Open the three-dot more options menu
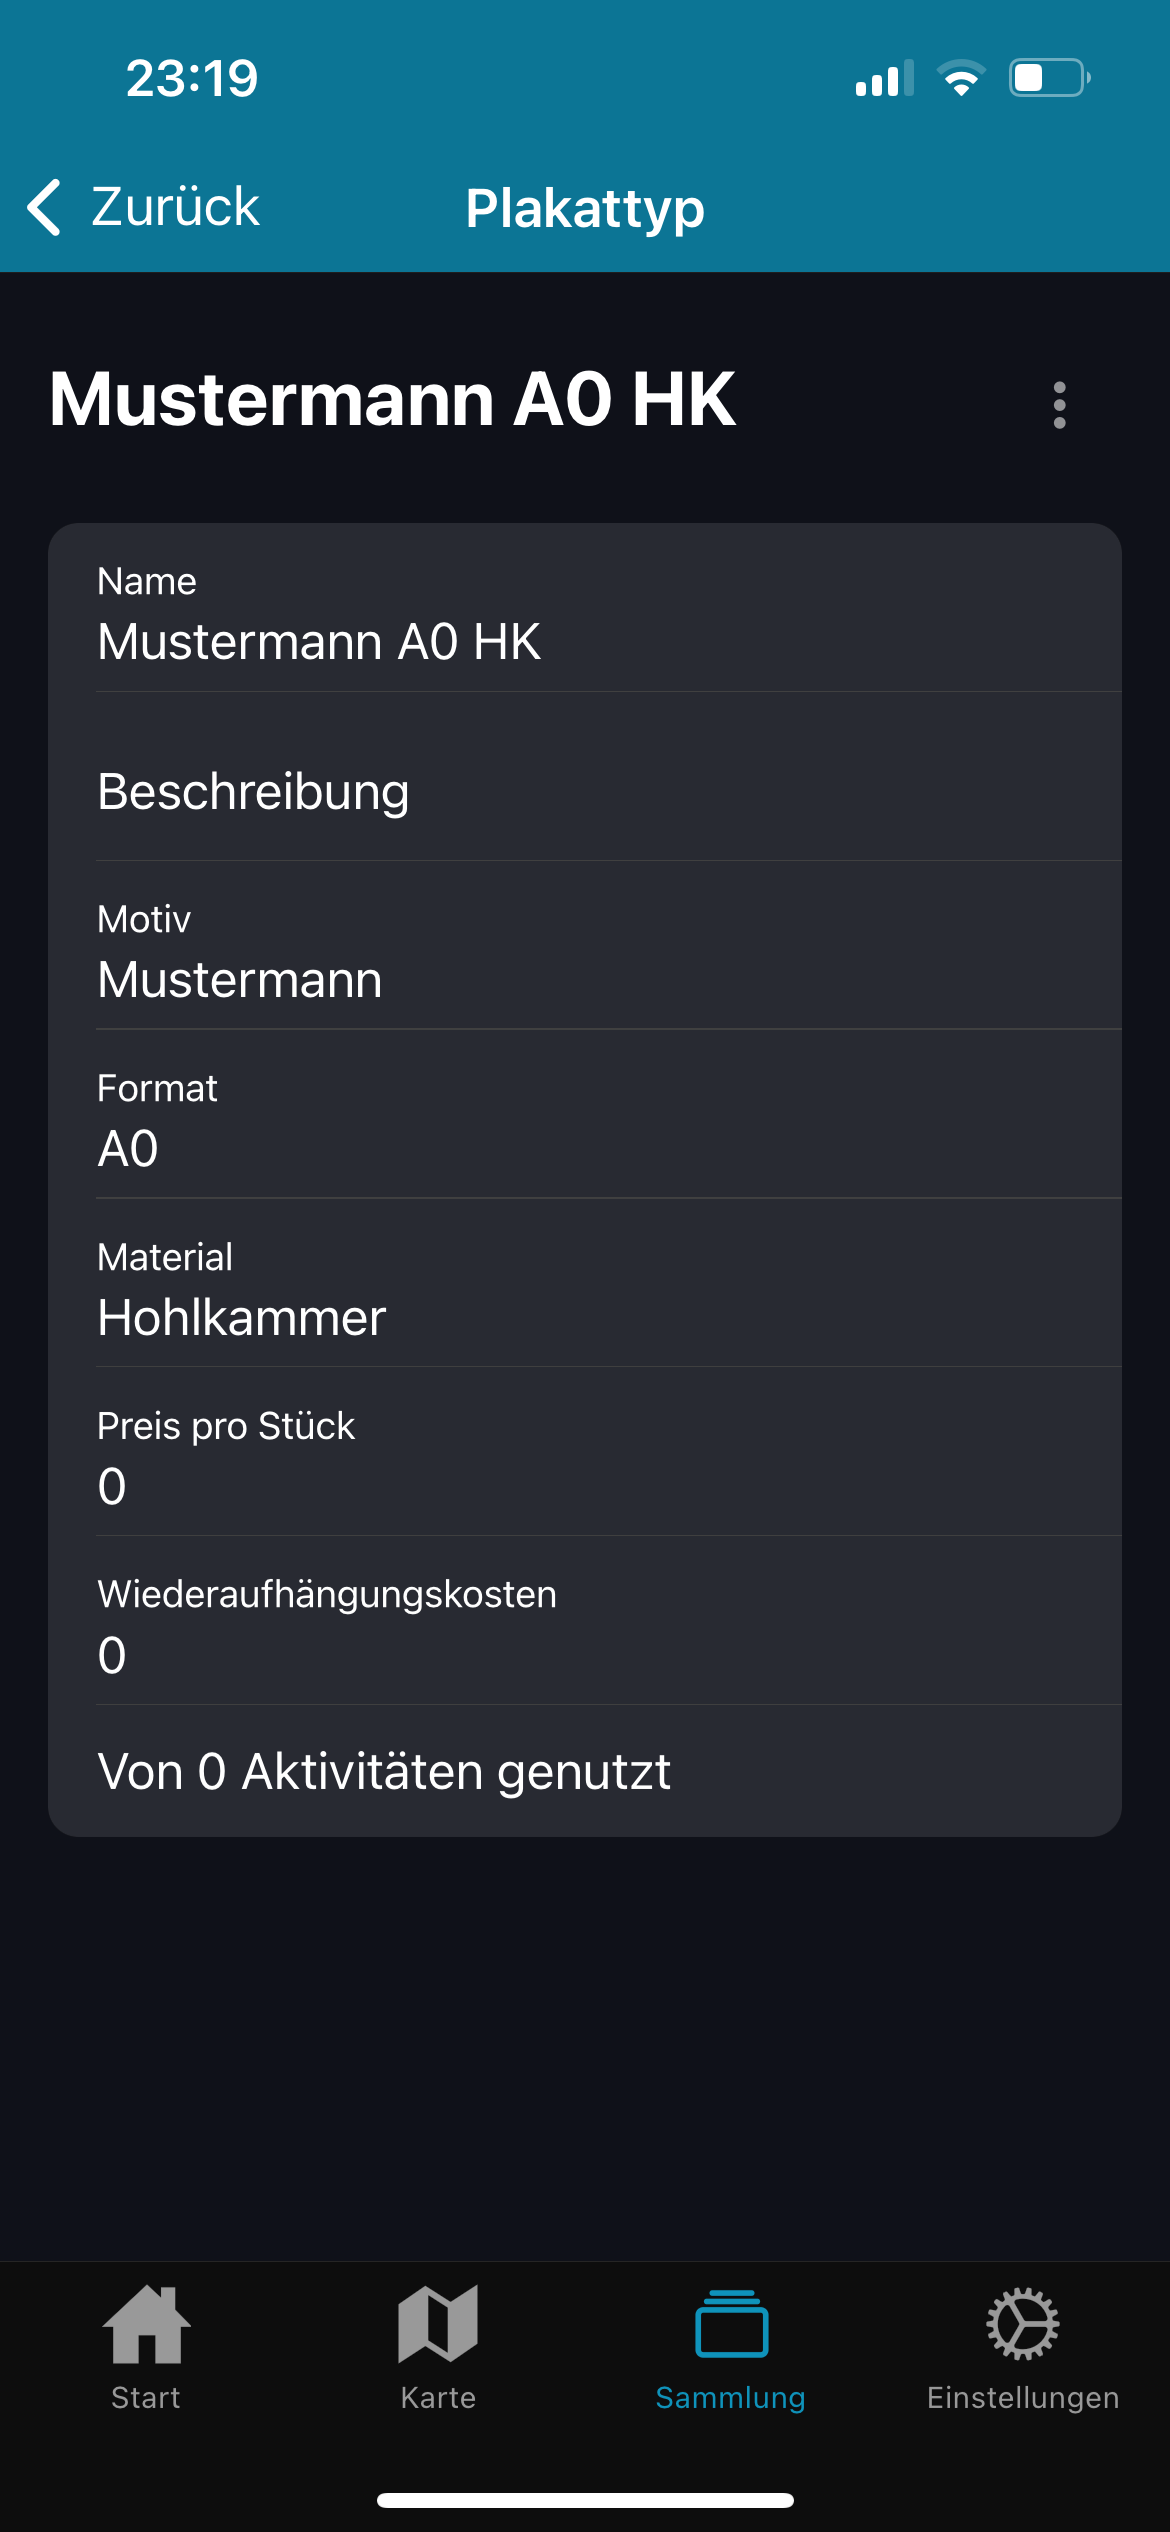Image resolution: width=1170 pixels, height=2532 pixels. (x=1059, y=405)
